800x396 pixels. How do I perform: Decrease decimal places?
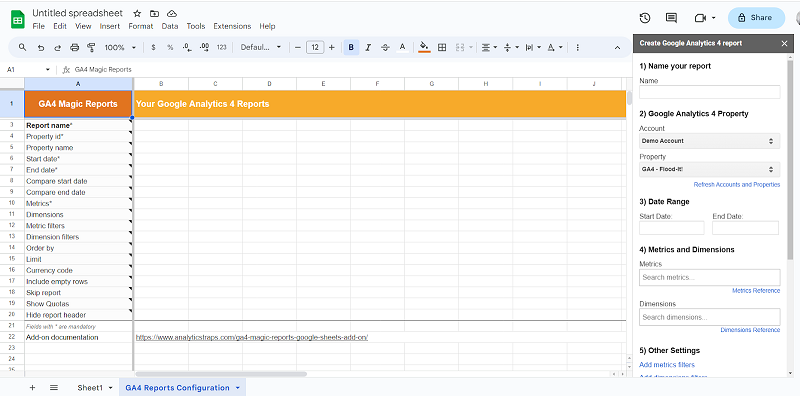pos(187,47)
